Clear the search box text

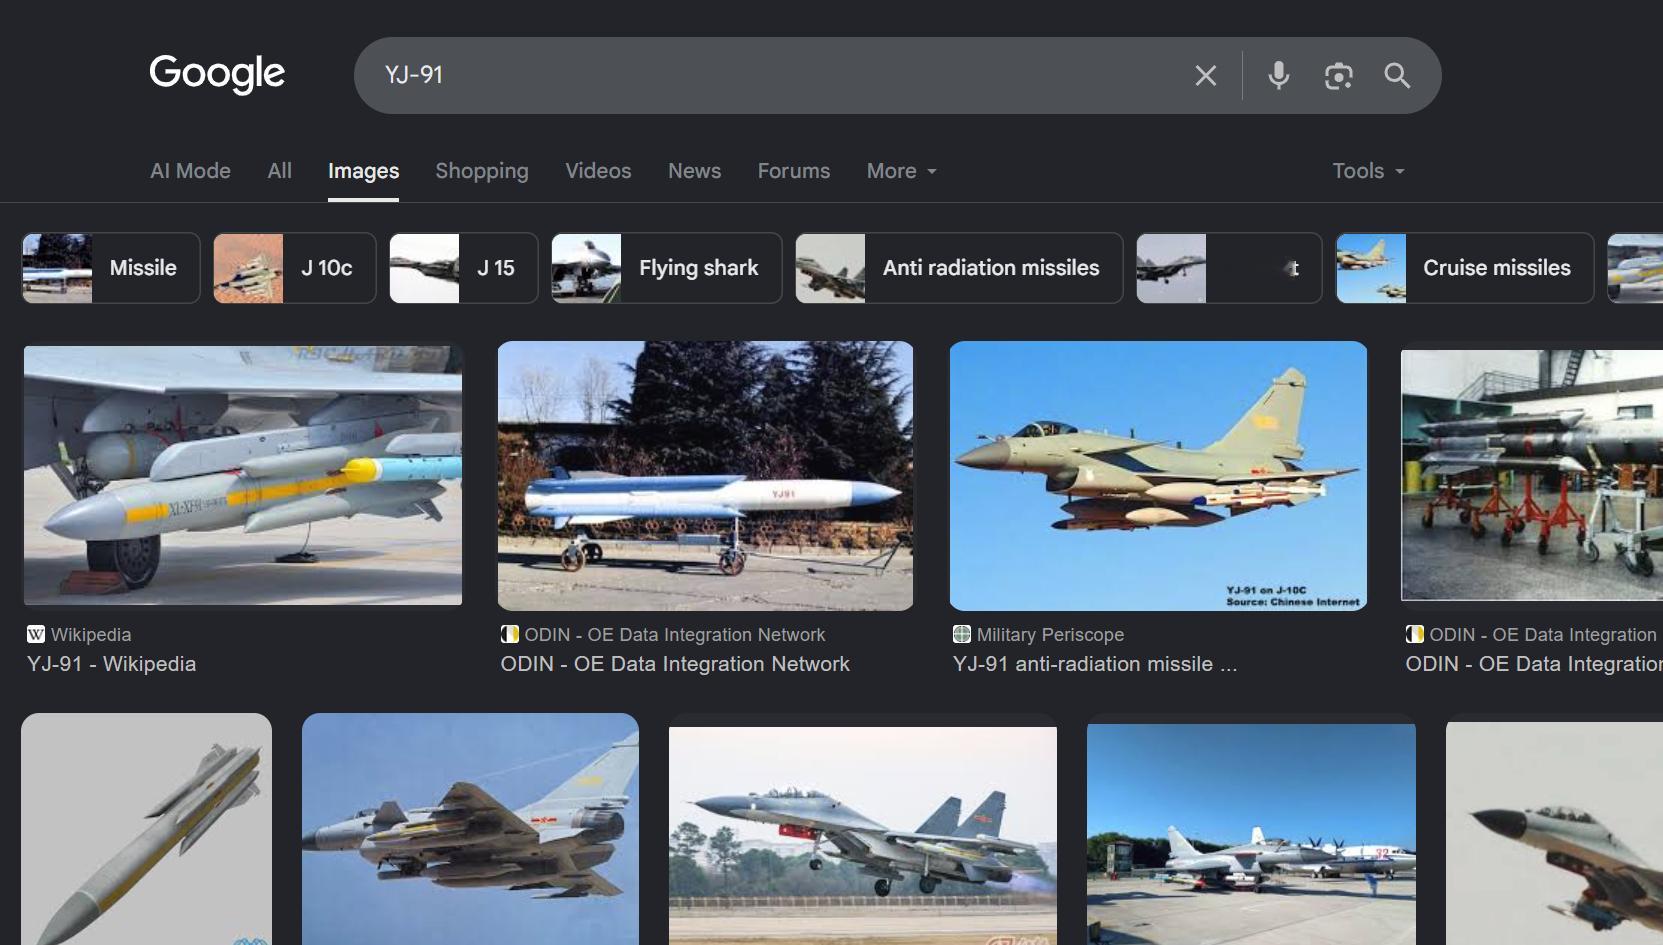pos(1205,75)
